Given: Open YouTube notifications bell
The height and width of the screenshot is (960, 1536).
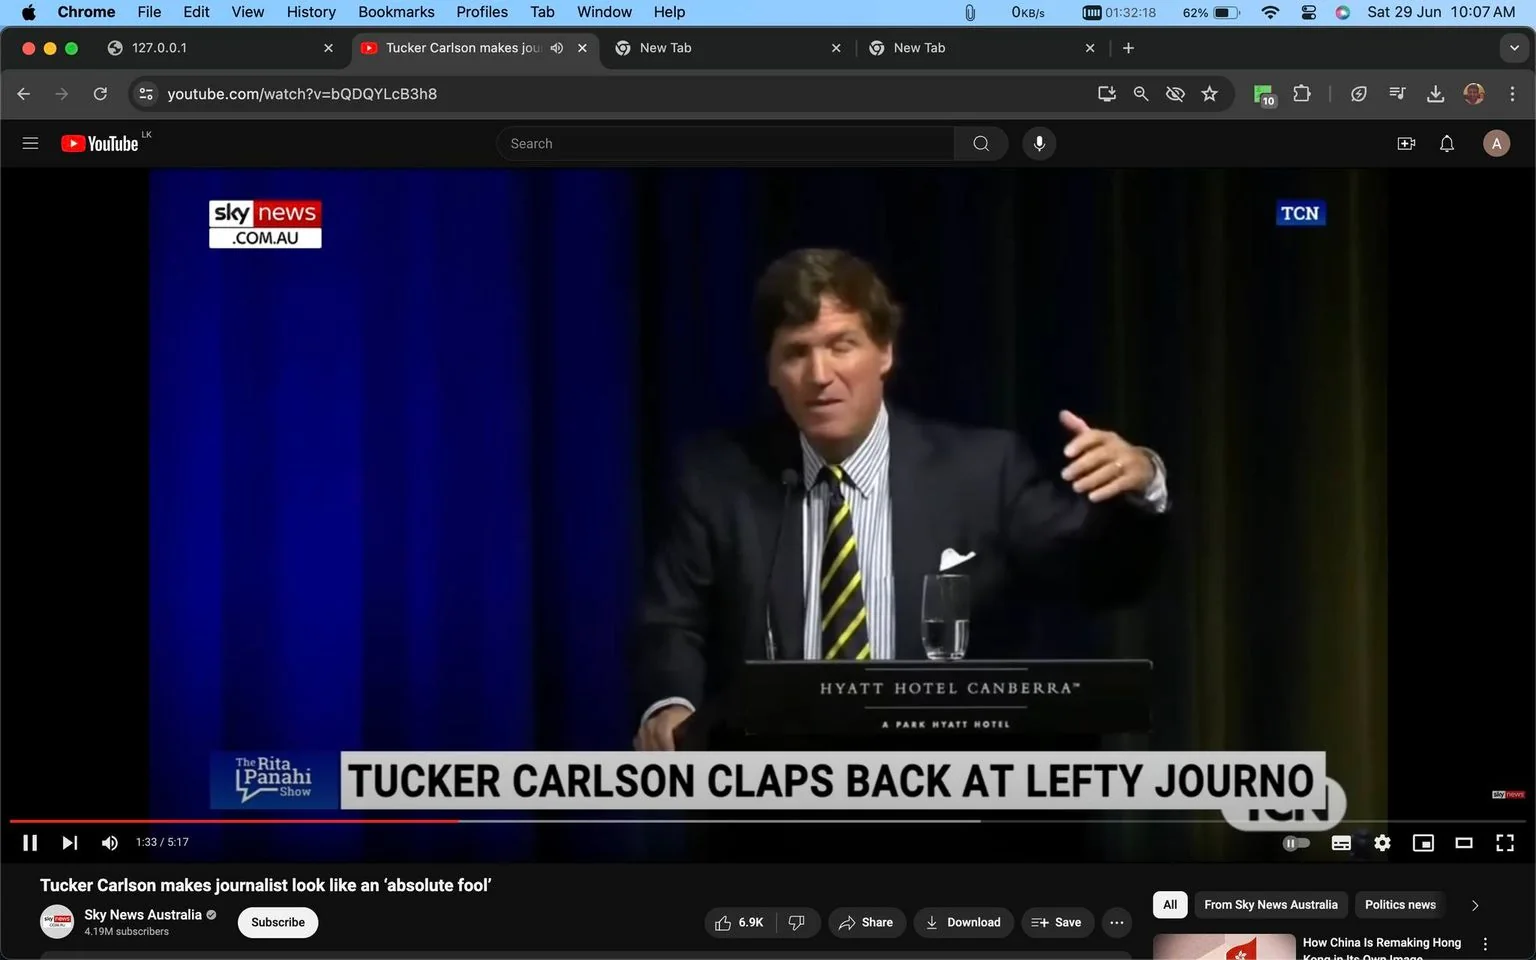Looking at the screenshot, I should 1447,143.
